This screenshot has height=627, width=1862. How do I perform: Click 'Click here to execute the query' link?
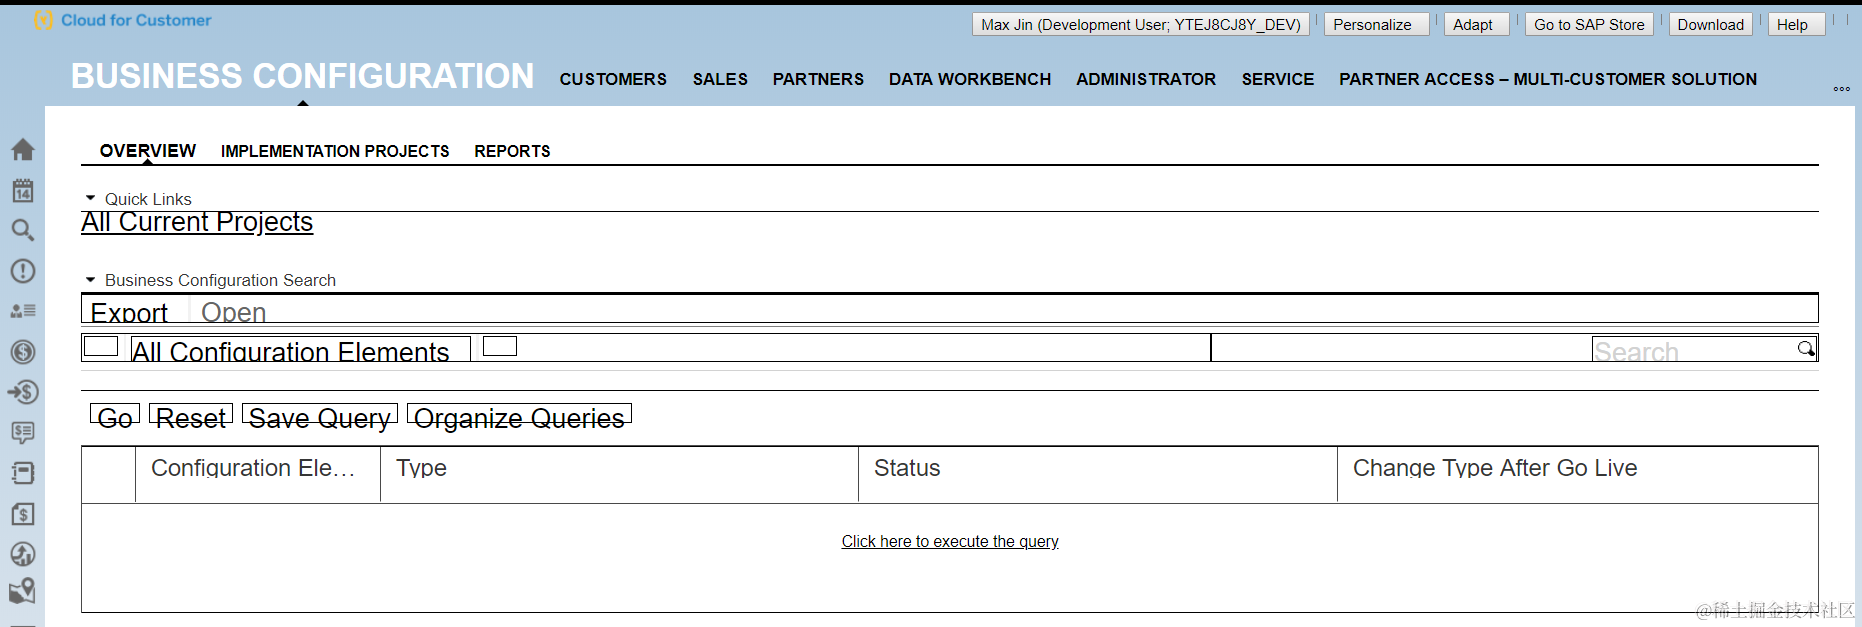[x=950, y=541]
